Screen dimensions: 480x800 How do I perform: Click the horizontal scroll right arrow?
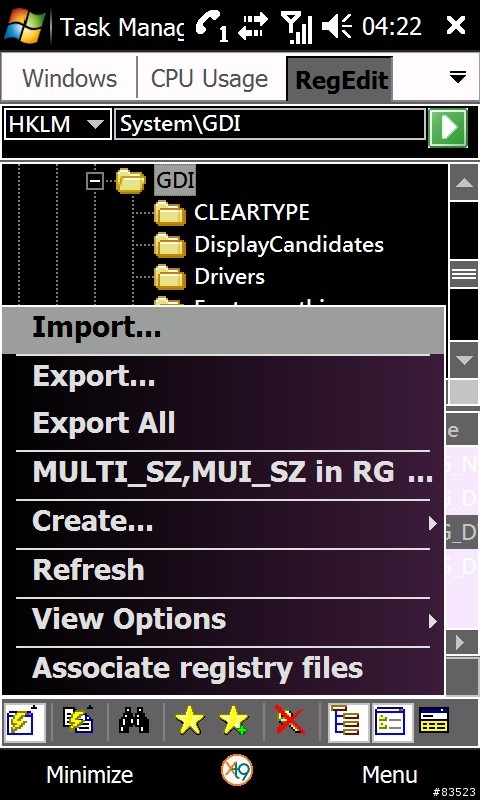(x=462, y=643)
